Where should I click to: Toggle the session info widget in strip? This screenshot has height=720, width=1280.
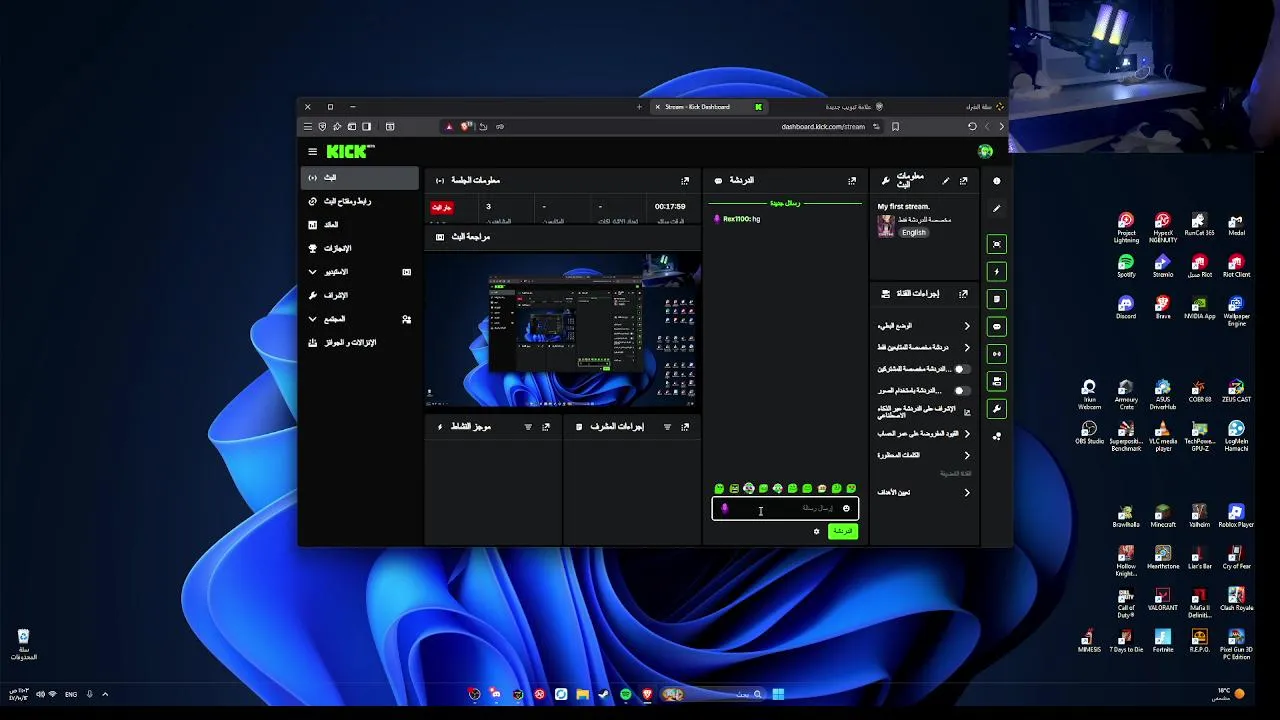[x=996, y=354]
